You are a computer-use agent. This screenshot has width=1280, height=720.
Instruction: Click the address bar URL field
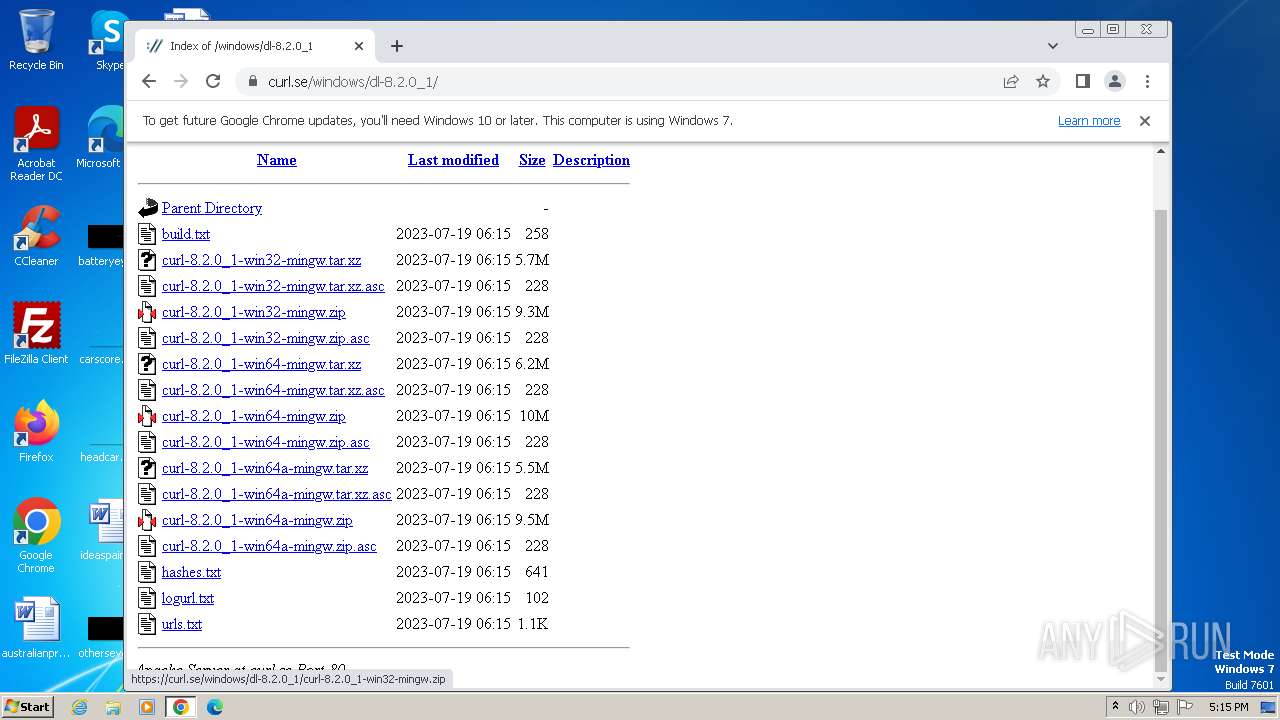pos(620,81)
